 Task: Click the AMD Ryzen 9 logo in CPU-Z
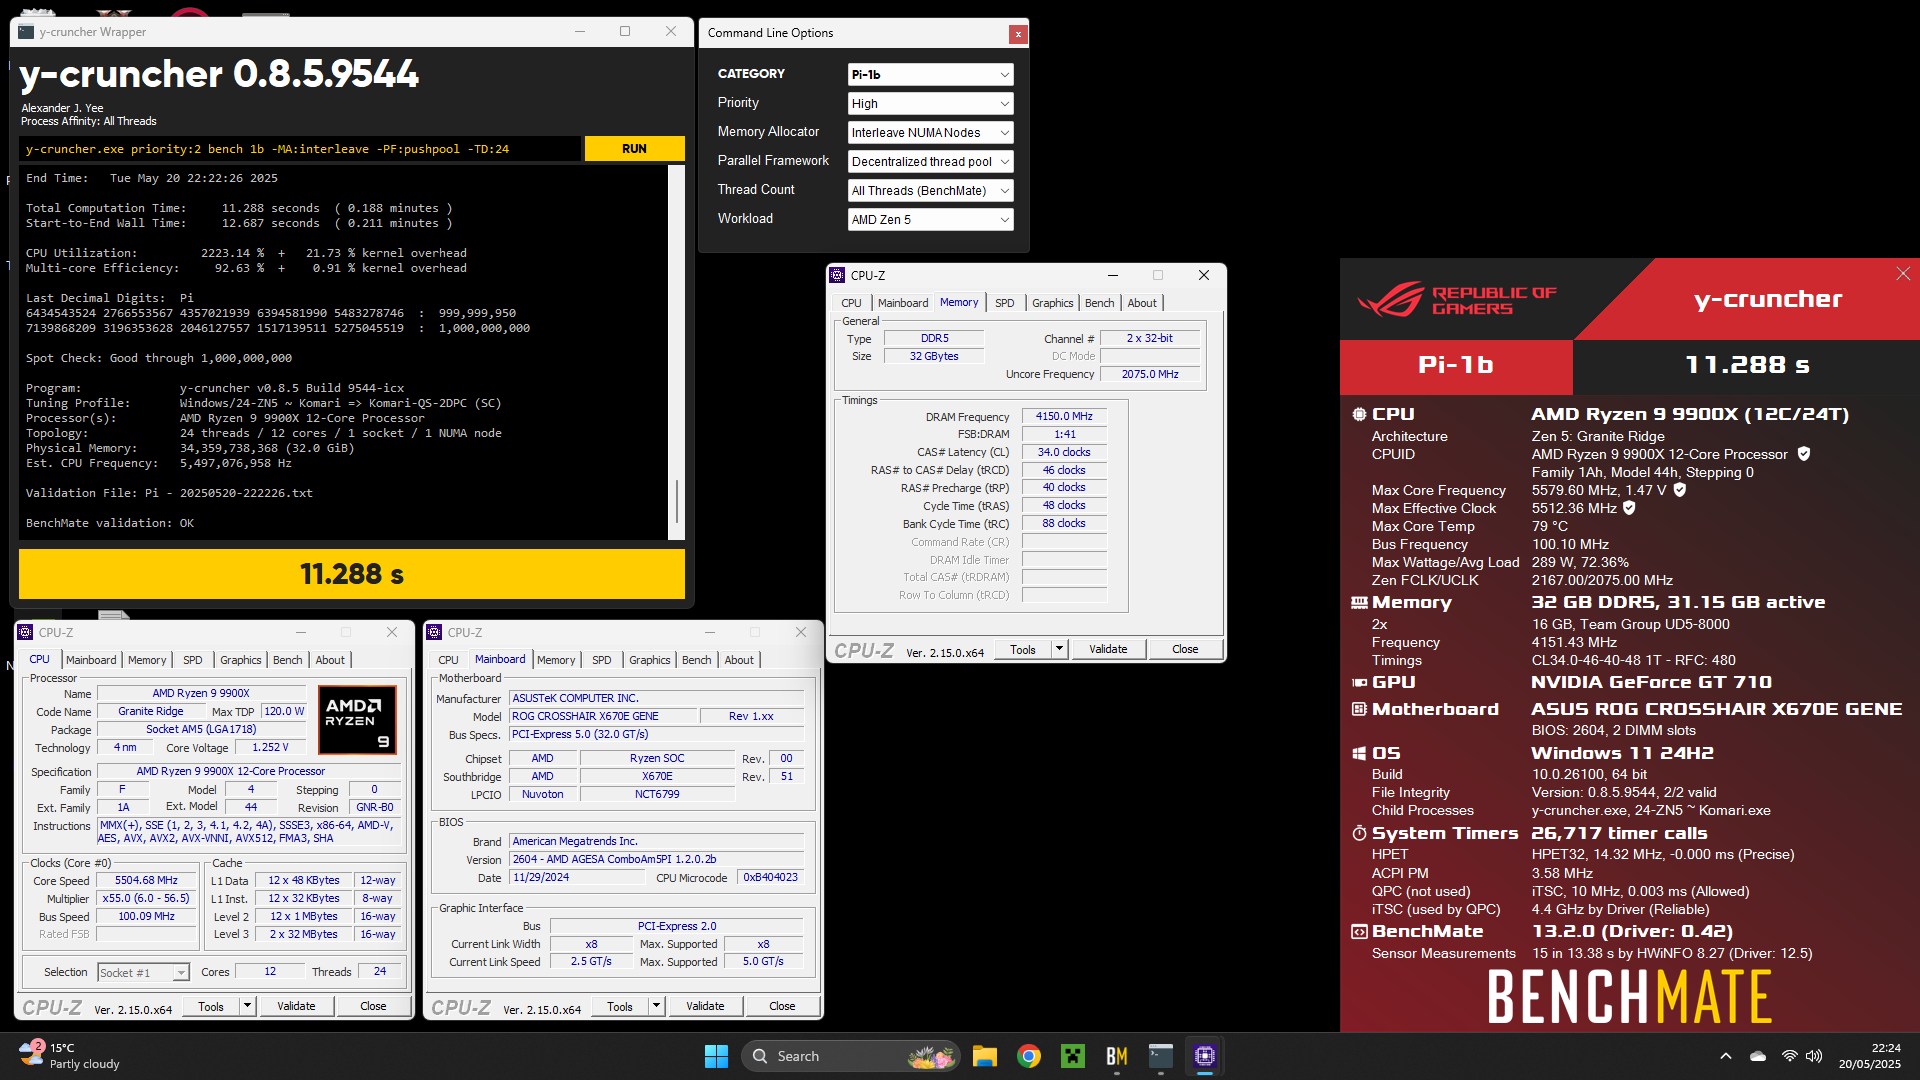(x=357, y=720)
